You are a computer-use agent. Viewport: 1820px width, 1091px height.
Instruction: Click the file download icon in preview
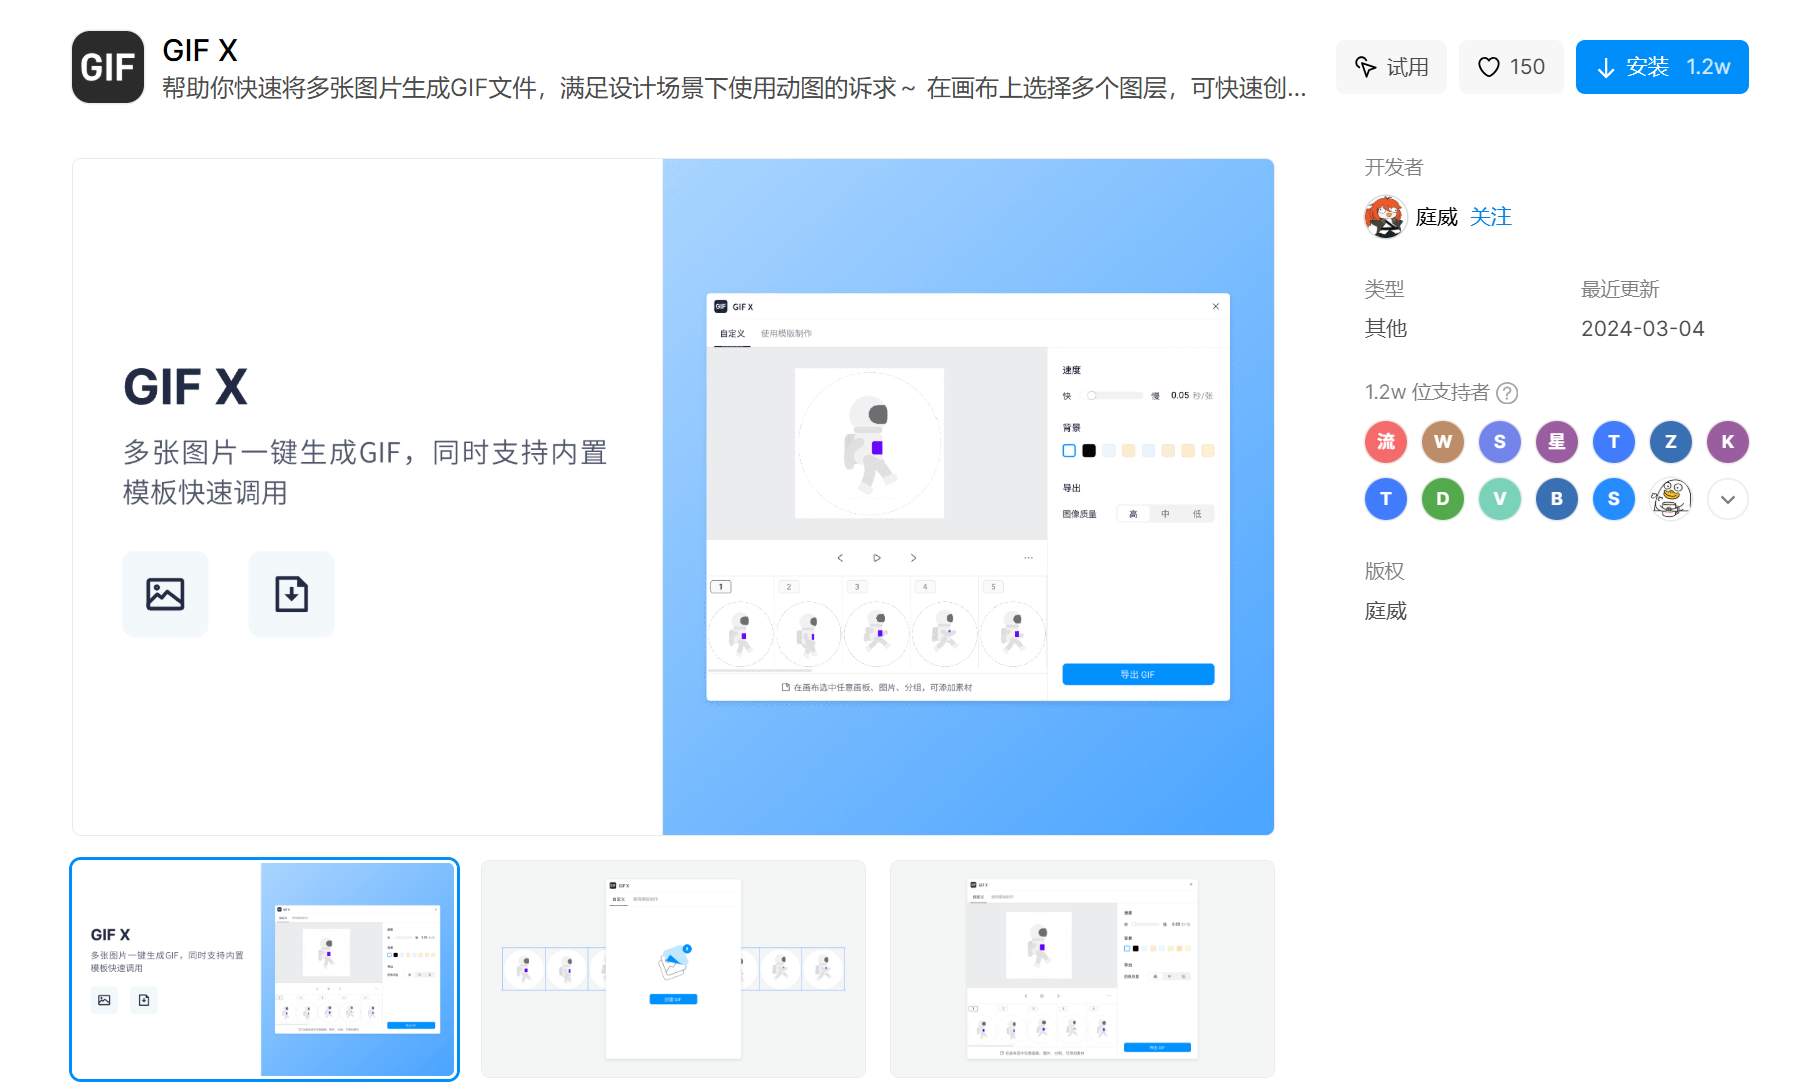[x=291, y=594]
